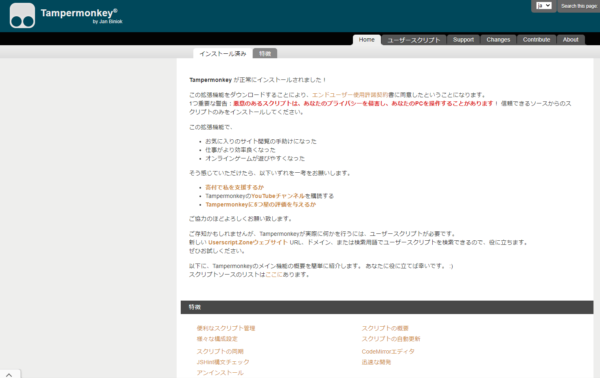Open the エンドユーザー使用許諾契約 link
Screen dimensions: 600x378
(x=350, y=95)
